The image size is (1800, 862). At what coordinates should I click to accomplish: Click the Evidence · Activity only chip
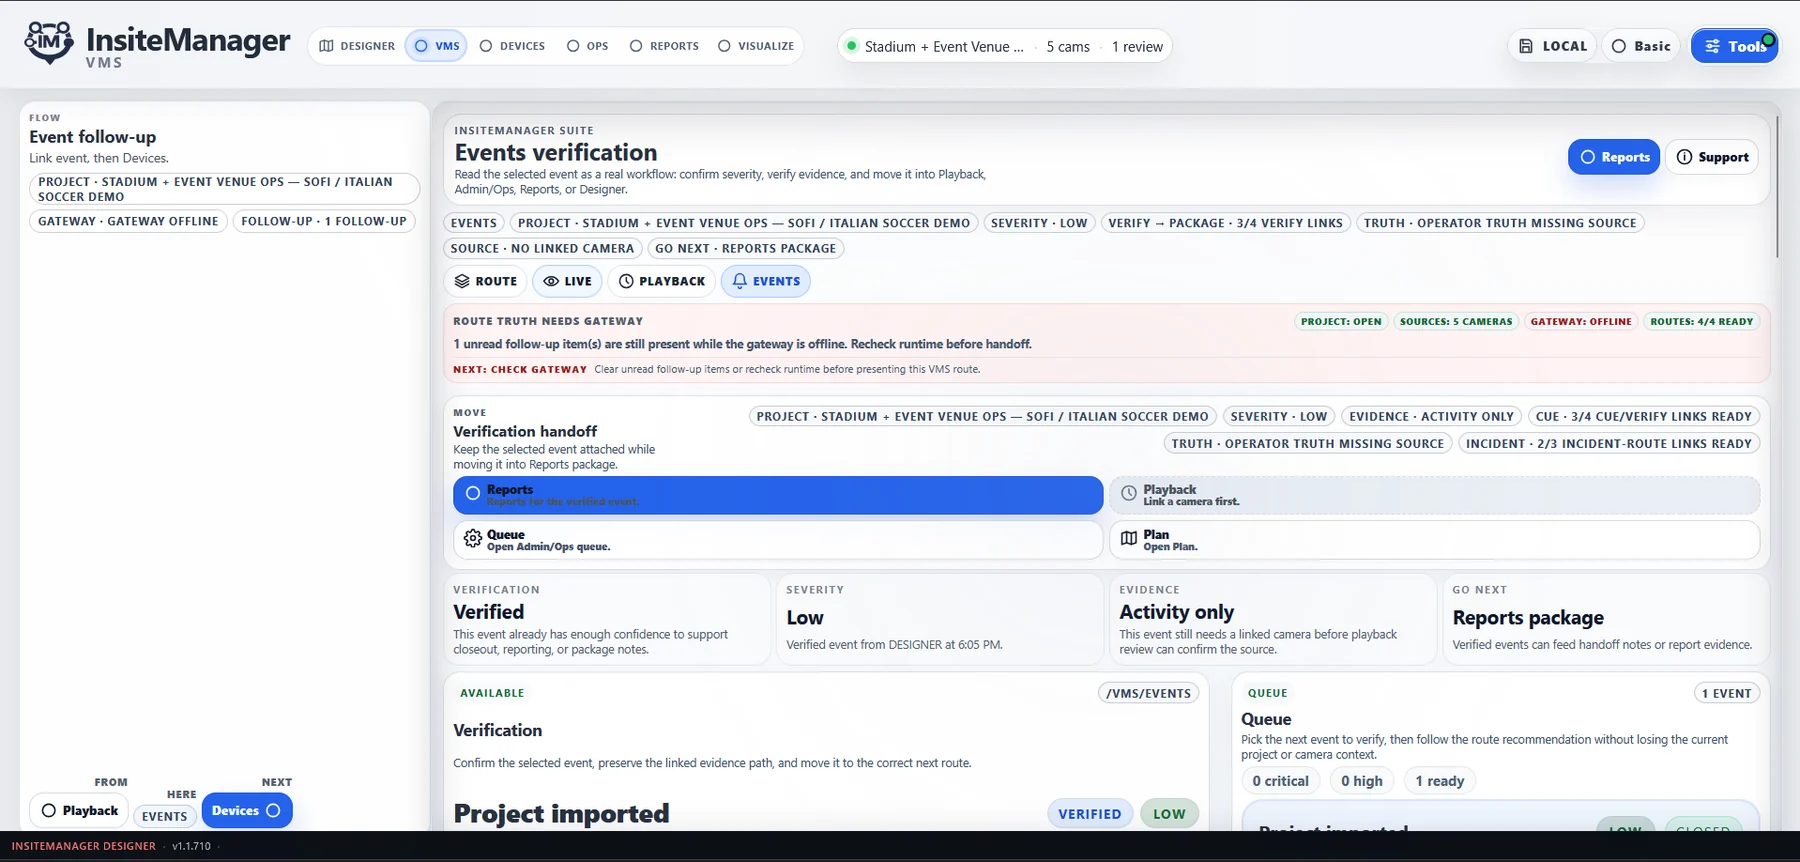(x=1431, y=416)
